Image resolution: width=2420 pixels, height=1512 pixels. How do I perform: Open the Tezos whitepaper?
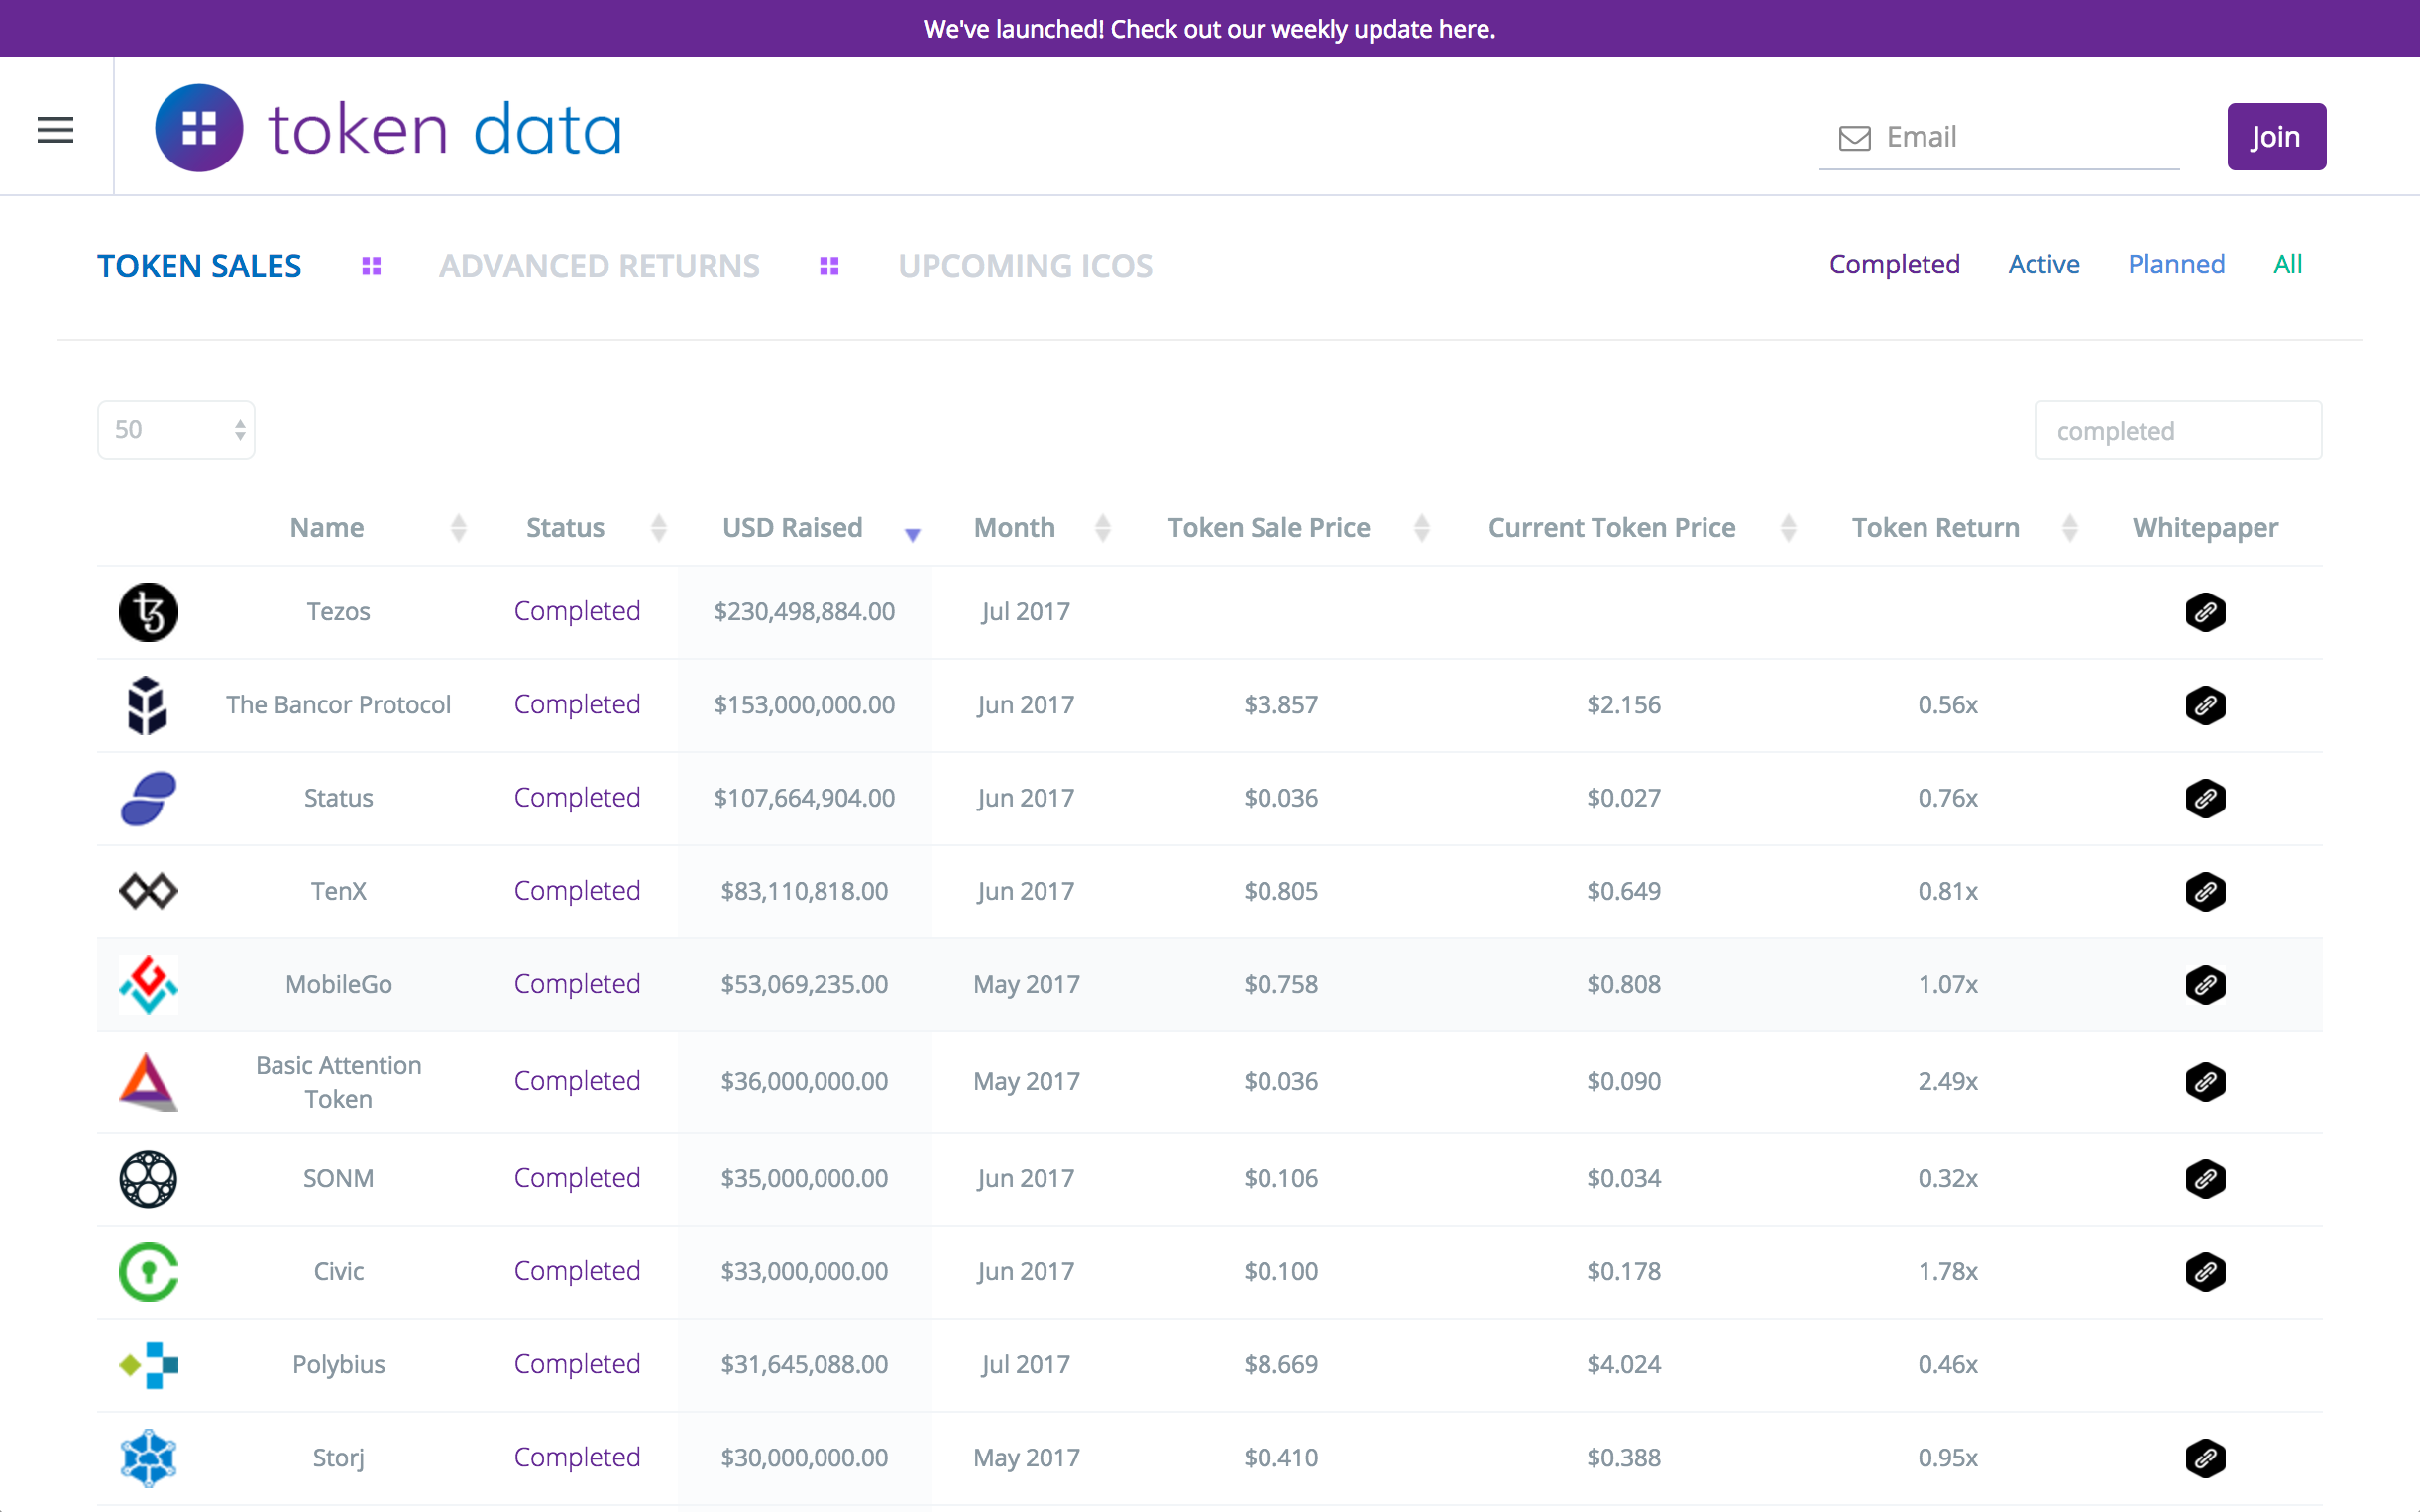[2207, 611]
